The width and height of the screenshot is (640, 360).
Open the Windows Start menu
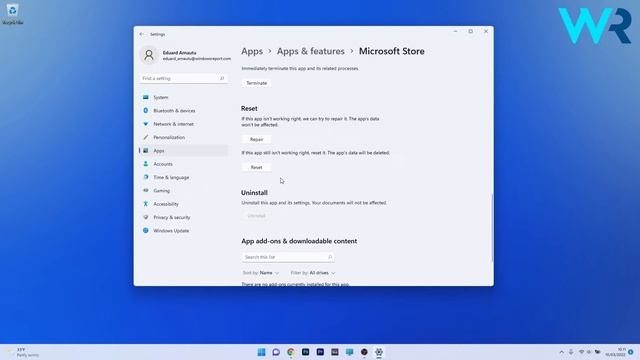(x=261, y=352)
